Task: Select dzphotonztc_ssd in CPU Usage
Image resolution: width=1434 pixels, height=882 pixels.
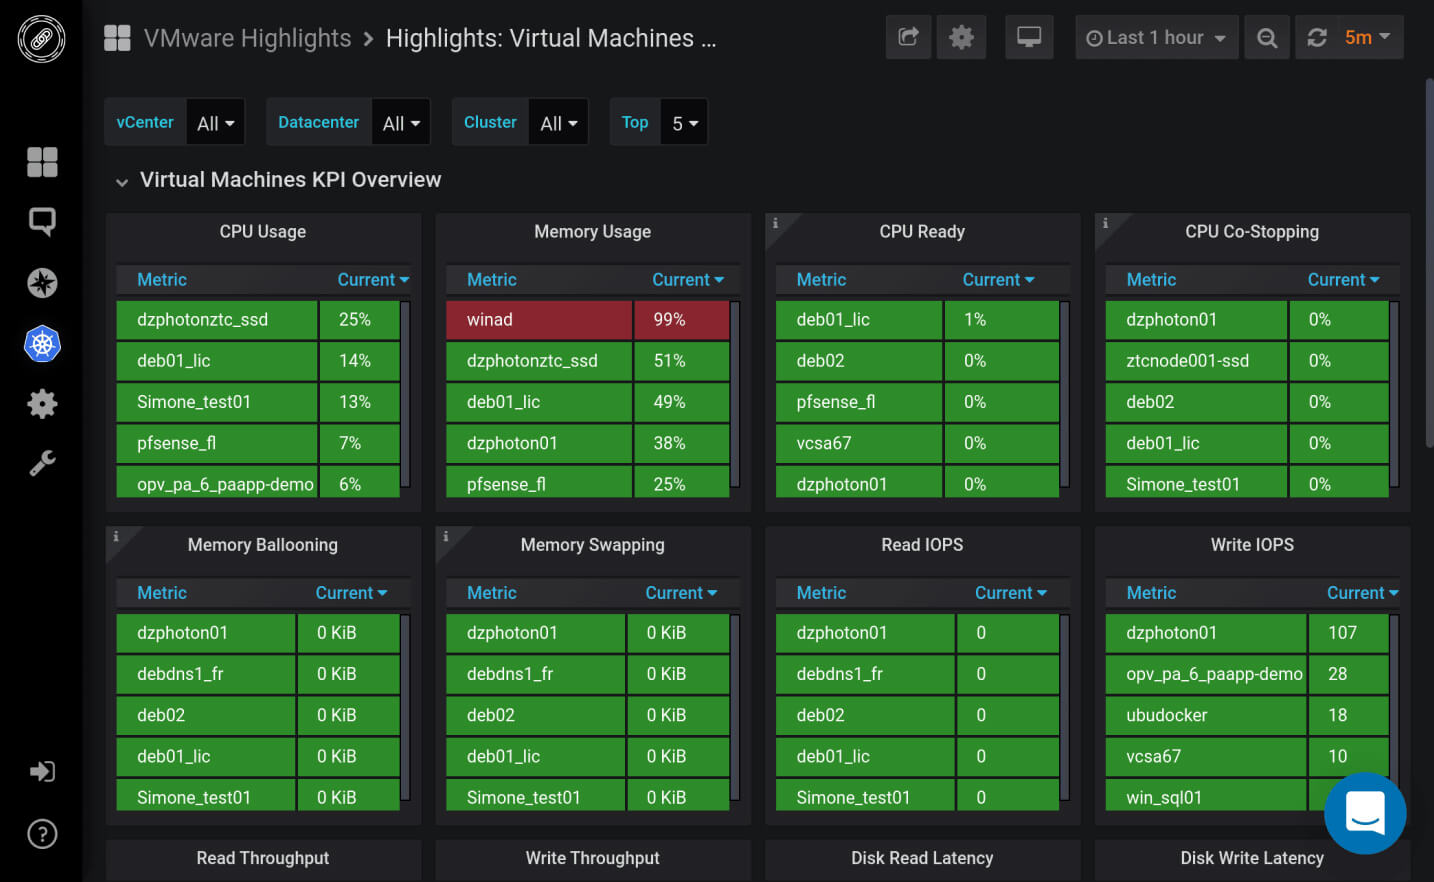Action: 202,320
